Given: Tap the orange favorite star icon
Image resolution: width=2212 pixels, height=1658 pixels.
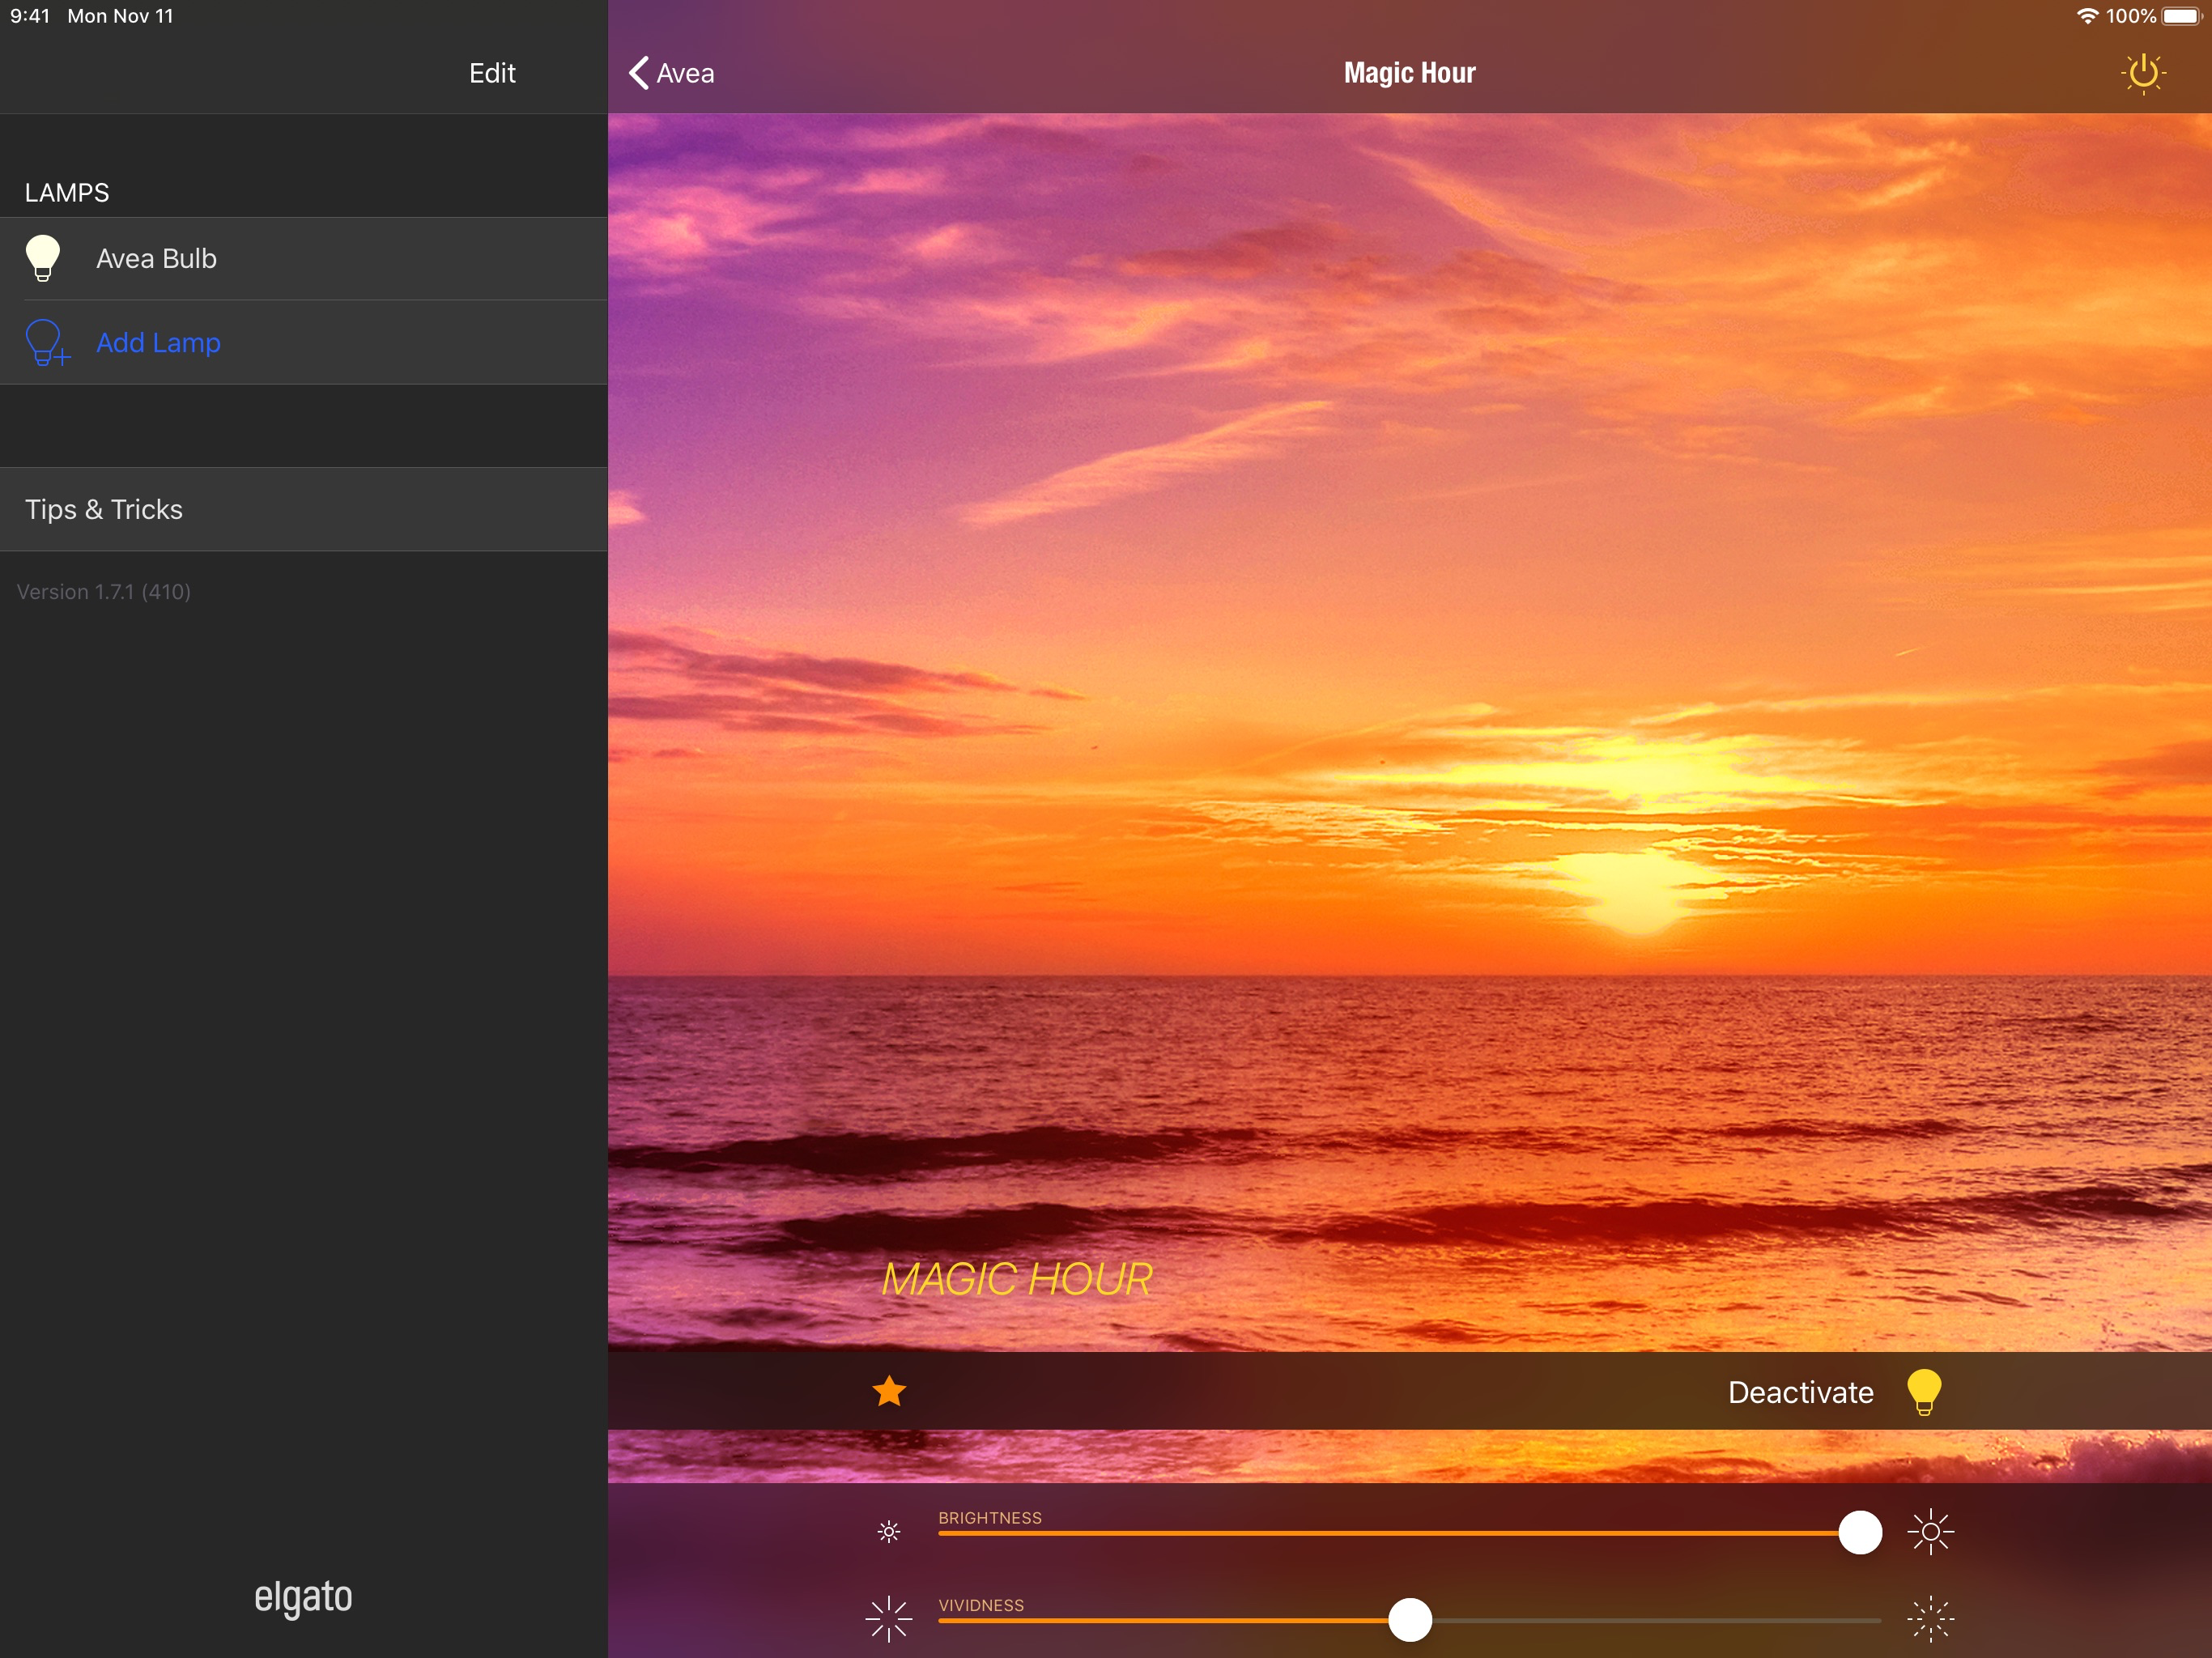Looking at the screenshot, I should coord(889,1391).
